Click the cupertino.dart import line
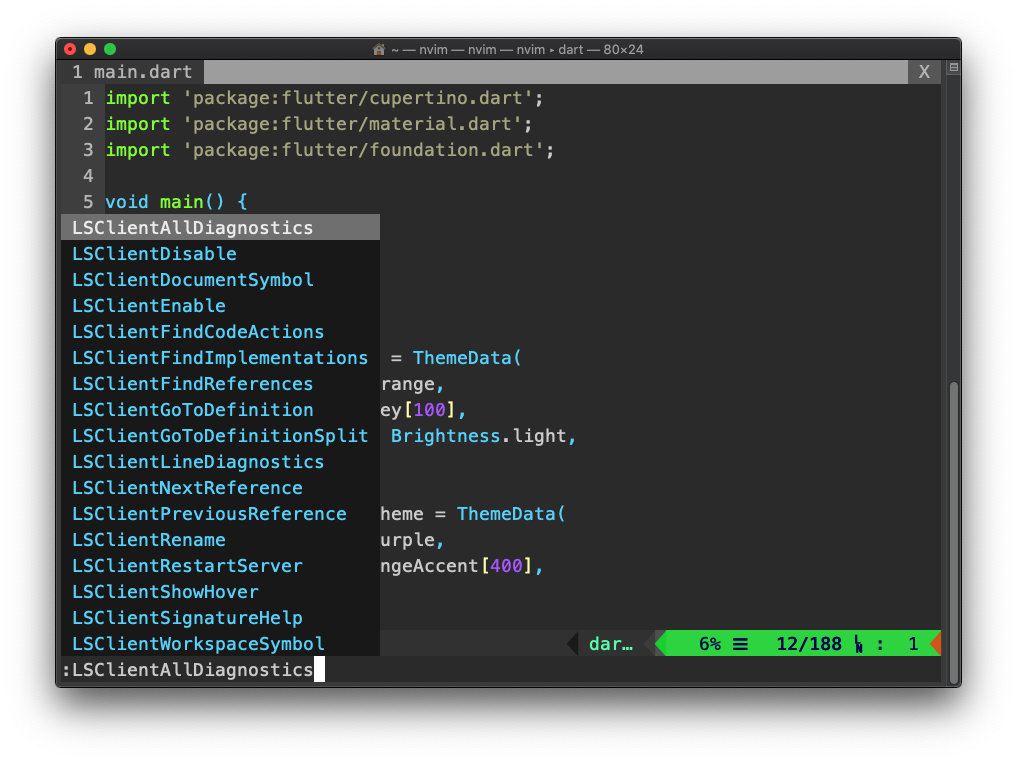The image size is (1017, 761). click(x=324, y=98)
